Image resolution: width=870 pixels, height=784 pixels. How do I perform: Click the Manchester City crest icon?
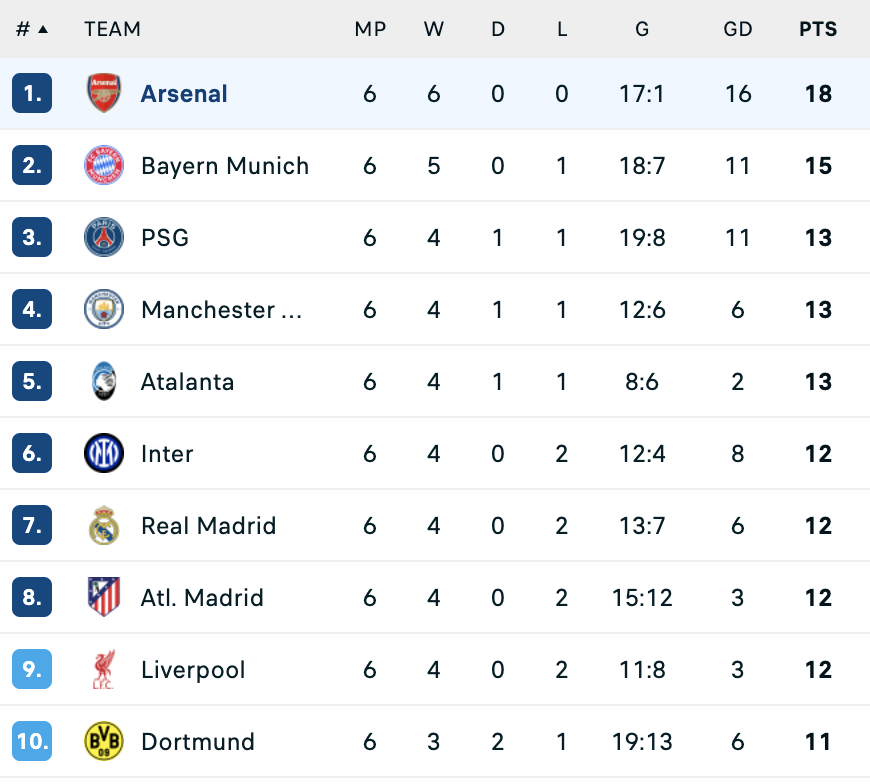[x=104, y=309]
